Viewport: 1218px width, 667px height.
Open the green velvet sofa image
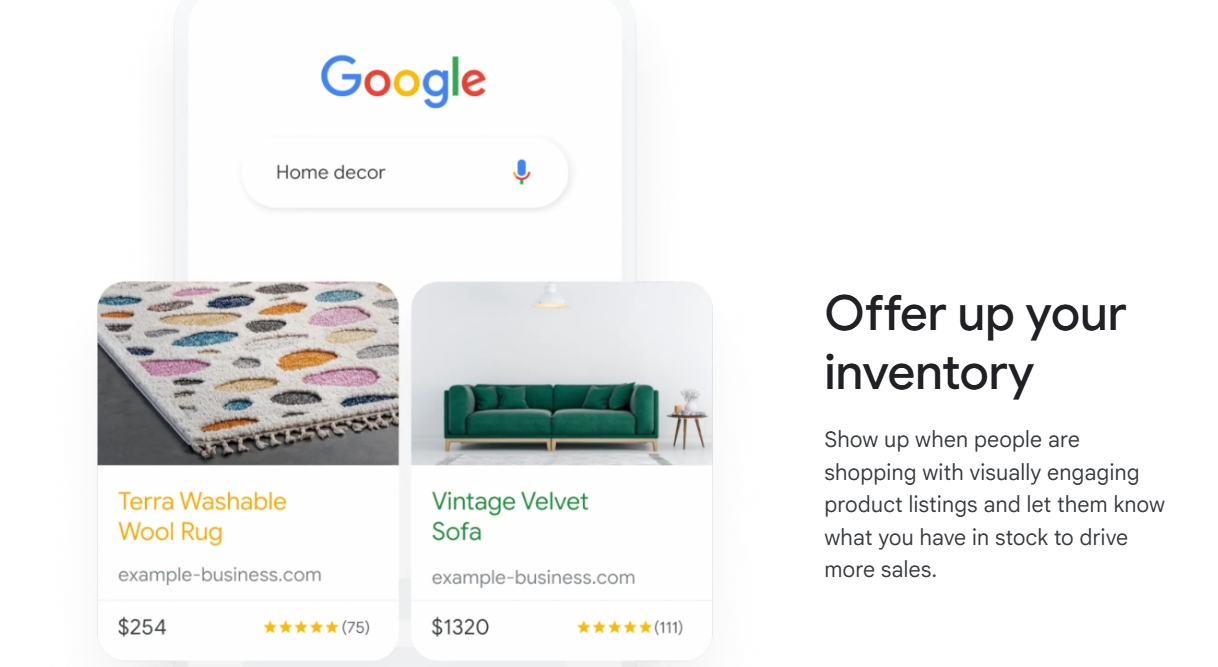562,373
